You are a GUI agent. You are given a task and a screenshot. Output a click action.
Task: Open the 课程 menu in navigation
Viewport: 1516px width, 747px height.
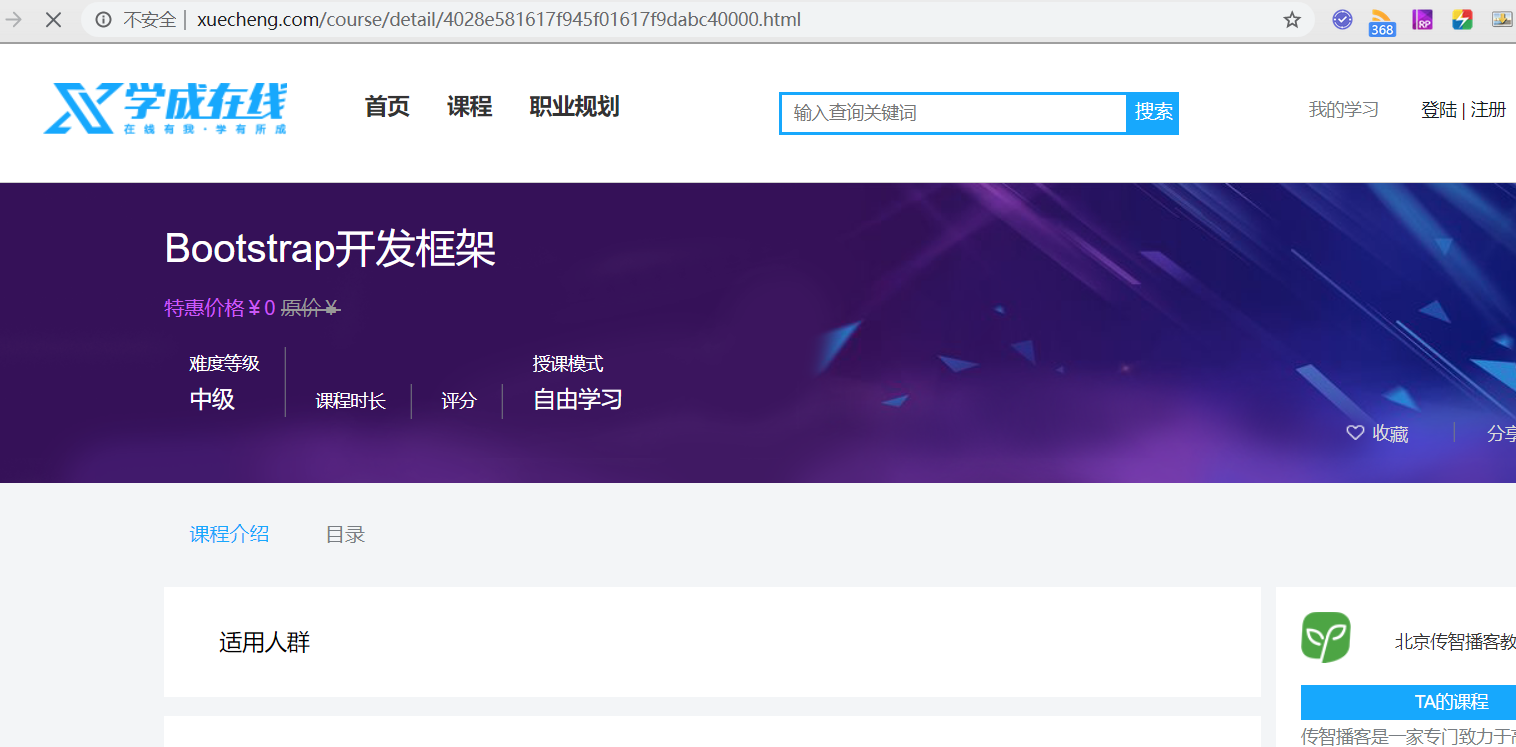(469, 107)
